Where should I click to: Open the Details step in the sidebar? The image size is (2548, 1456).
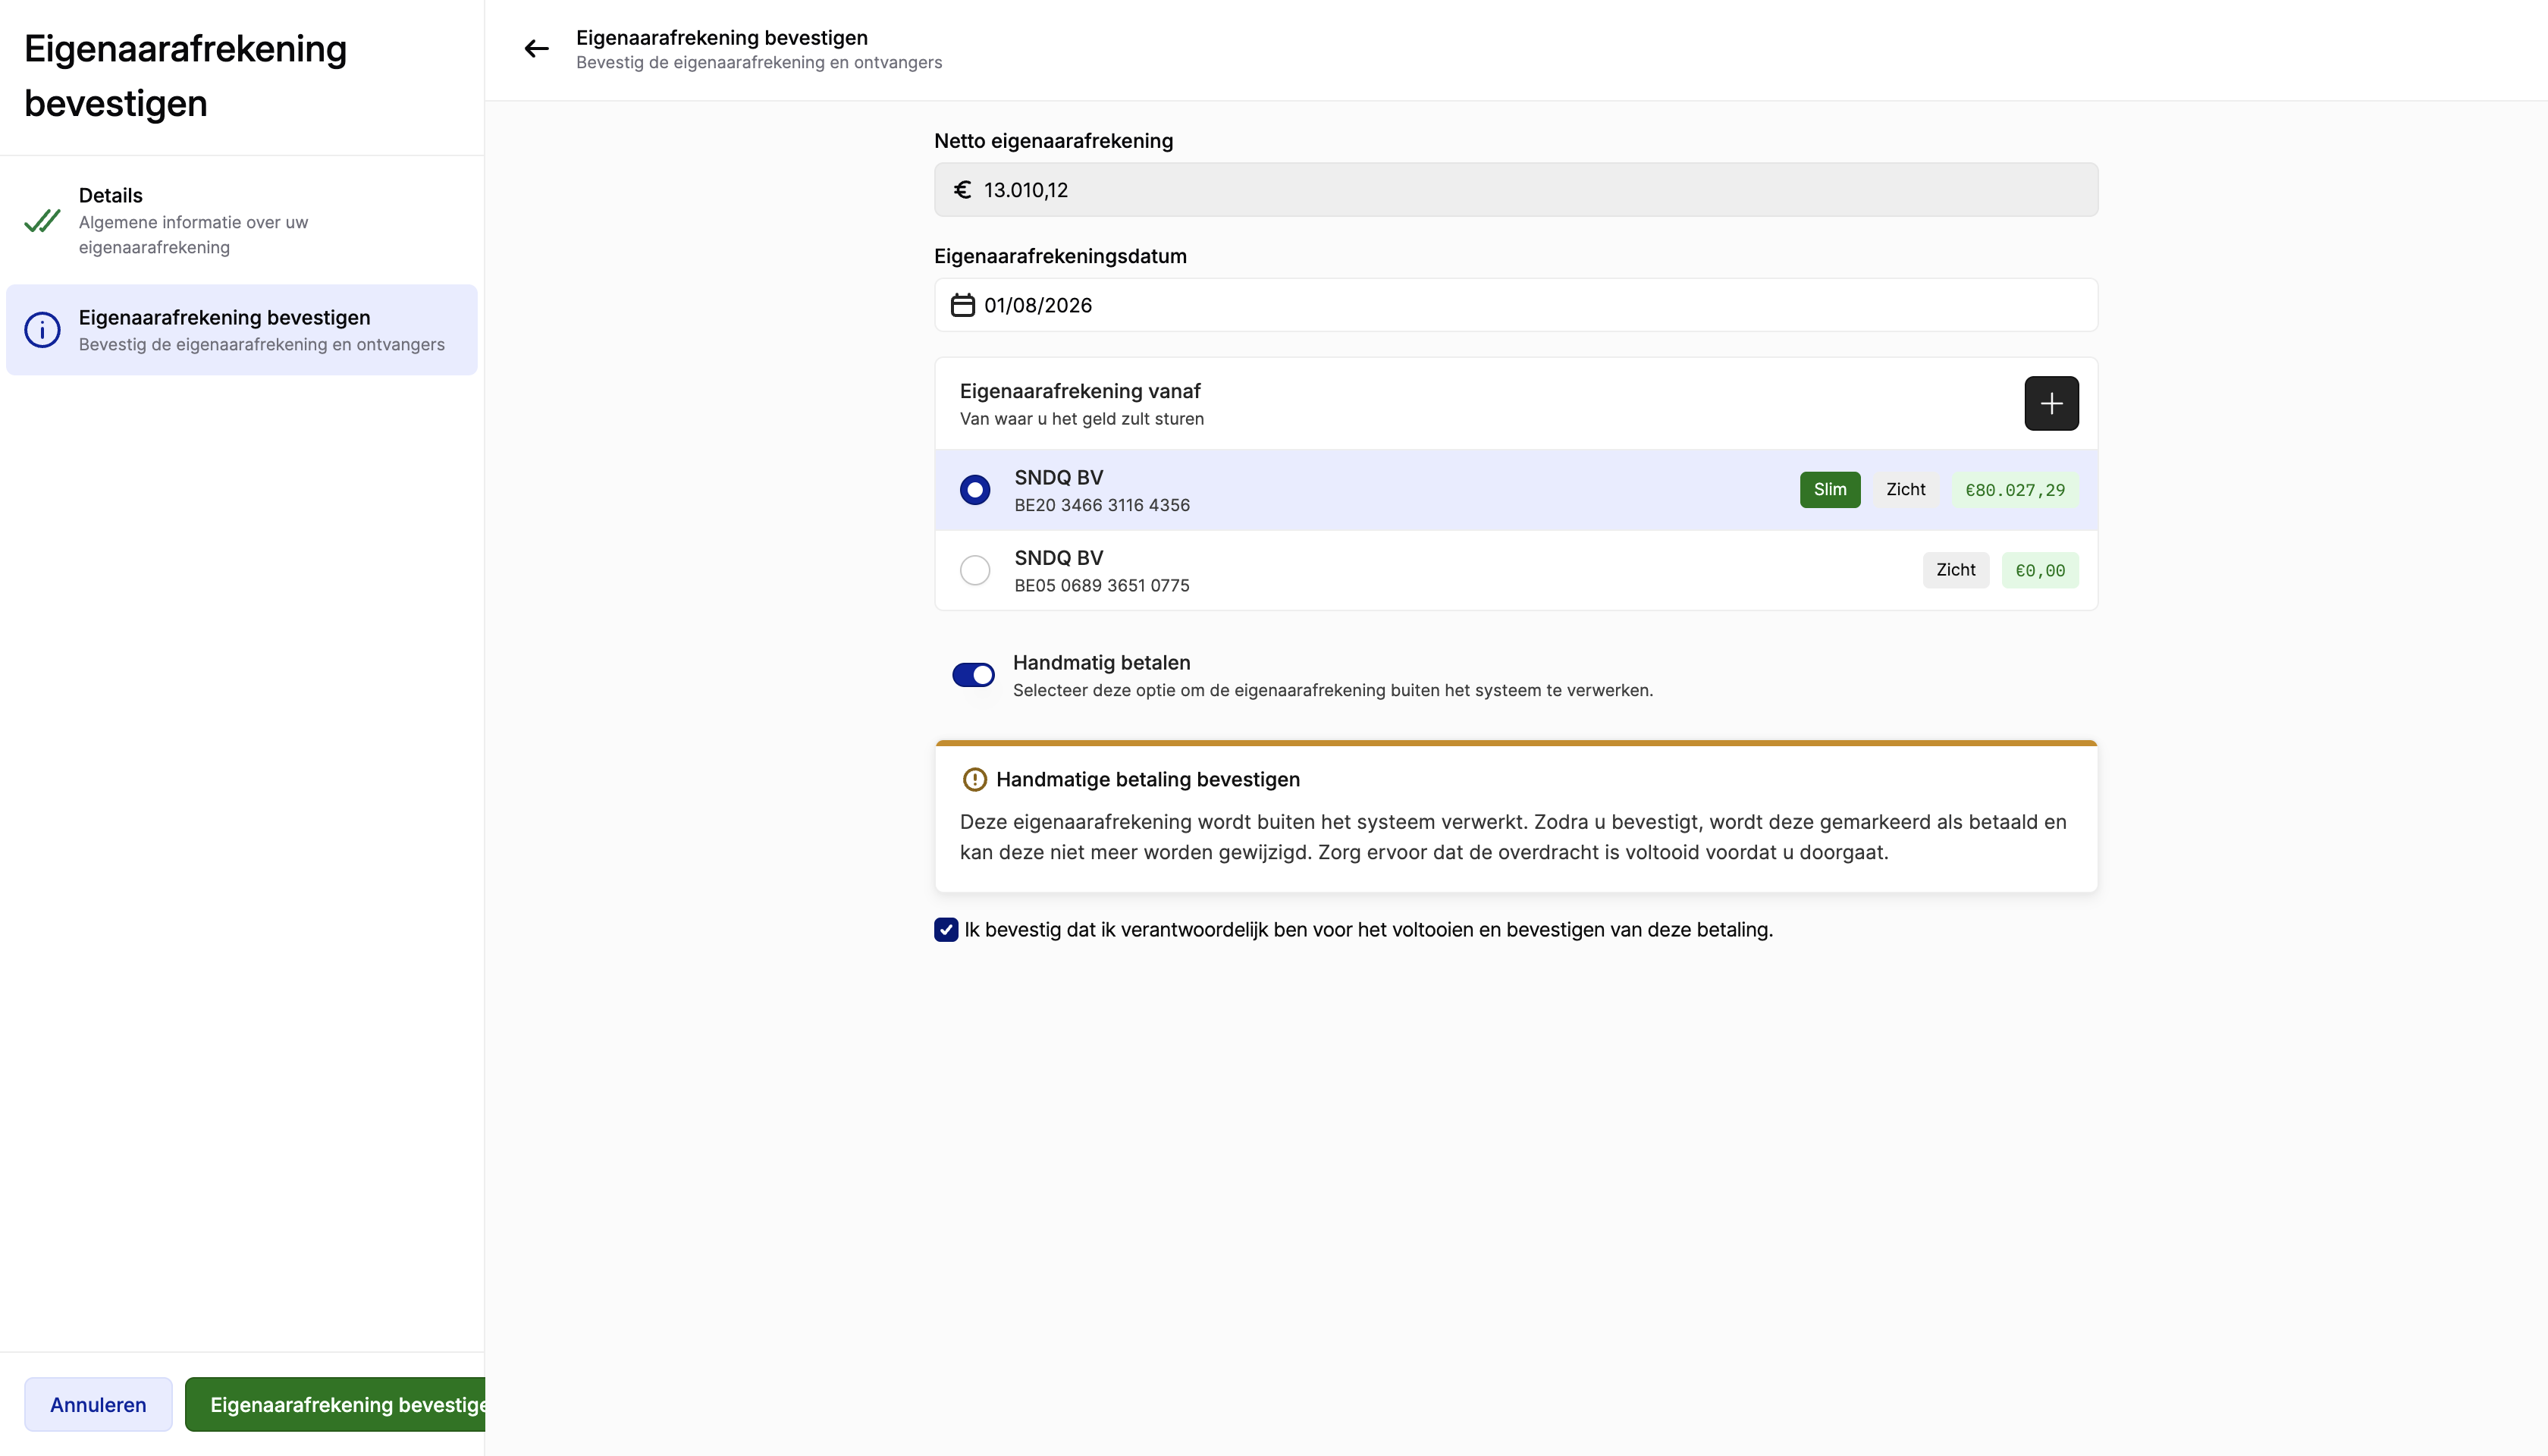click(242, 221)
